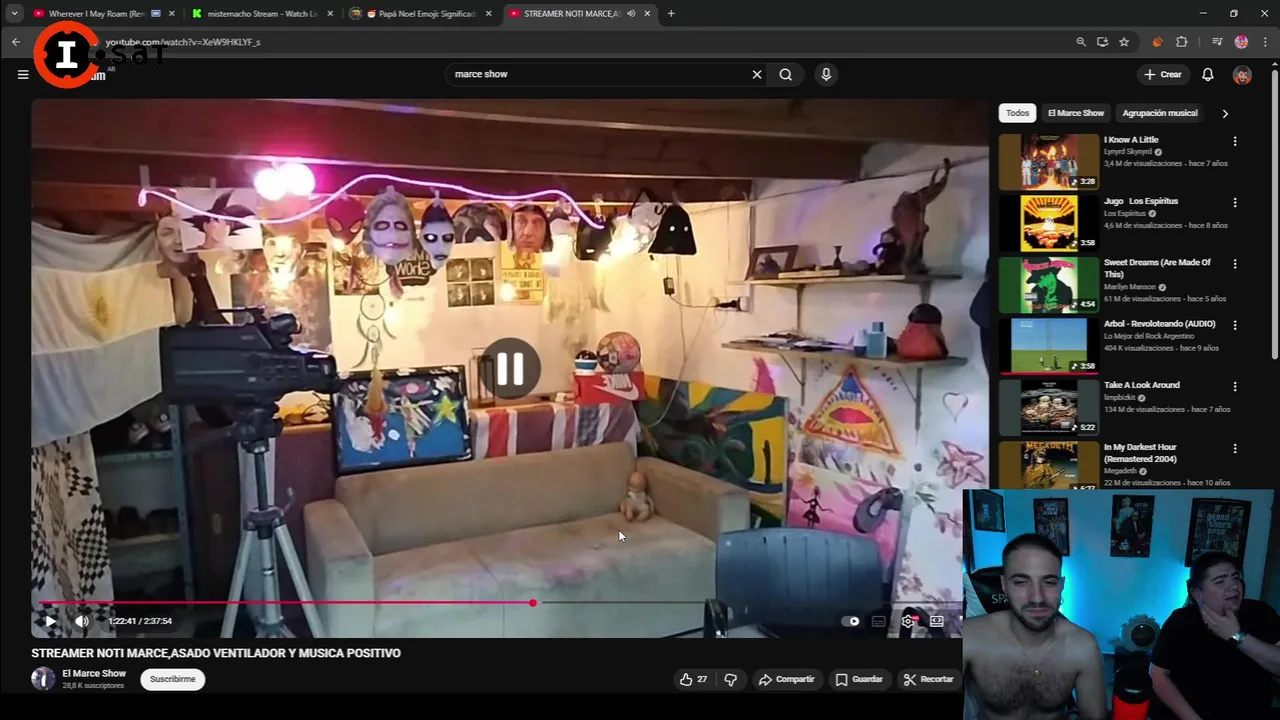Bookmark this page with star icon
The height and width of the screenshot is (720, 1280).
[1124, 42]
